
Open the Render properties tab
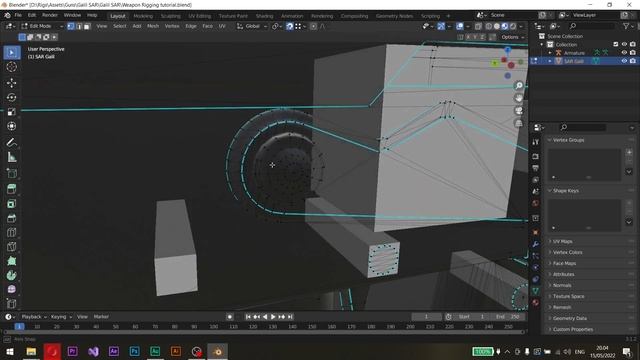pyautogui.click(x=536, y=156)
